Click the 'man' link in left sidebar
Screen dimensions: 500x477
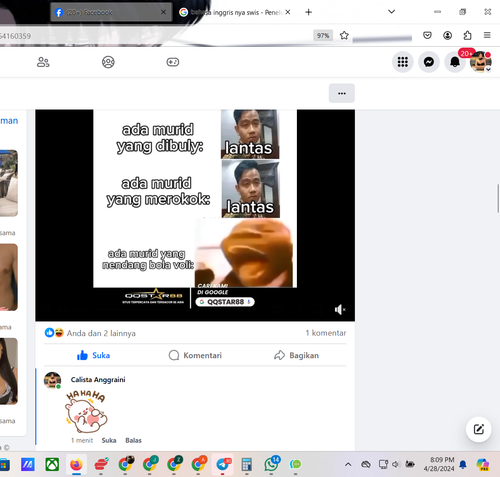(x=9, y=121)
